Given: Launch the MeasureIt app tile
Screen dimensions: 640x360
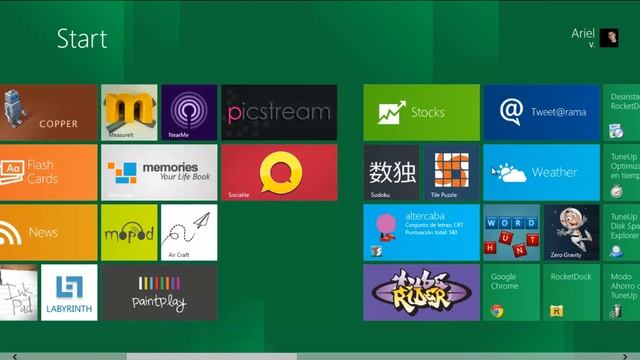Looking at the screenshot, I should coord(129,112).
